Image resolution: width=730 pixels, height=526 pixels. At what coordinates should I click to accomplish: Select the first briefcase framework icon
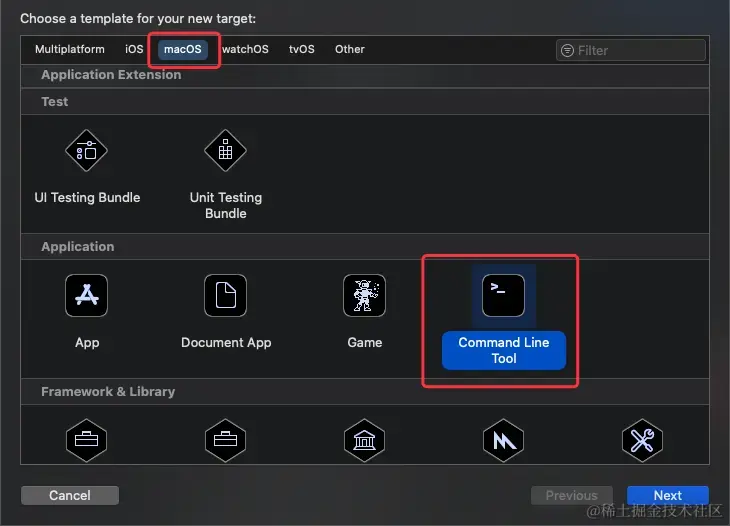click(87, 440)
